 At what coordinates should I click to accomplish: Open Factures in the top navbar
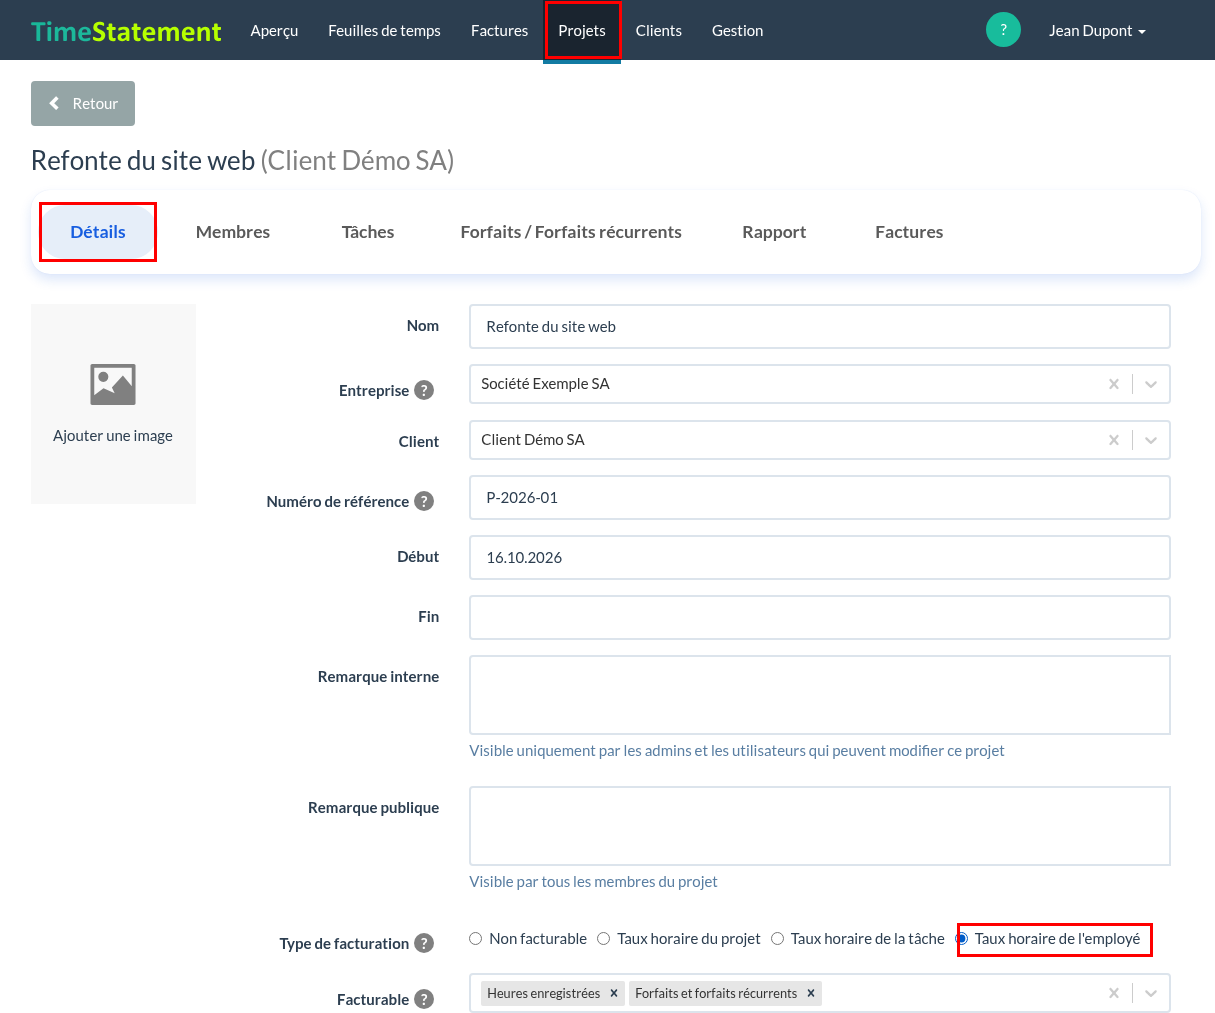(499, 31)
